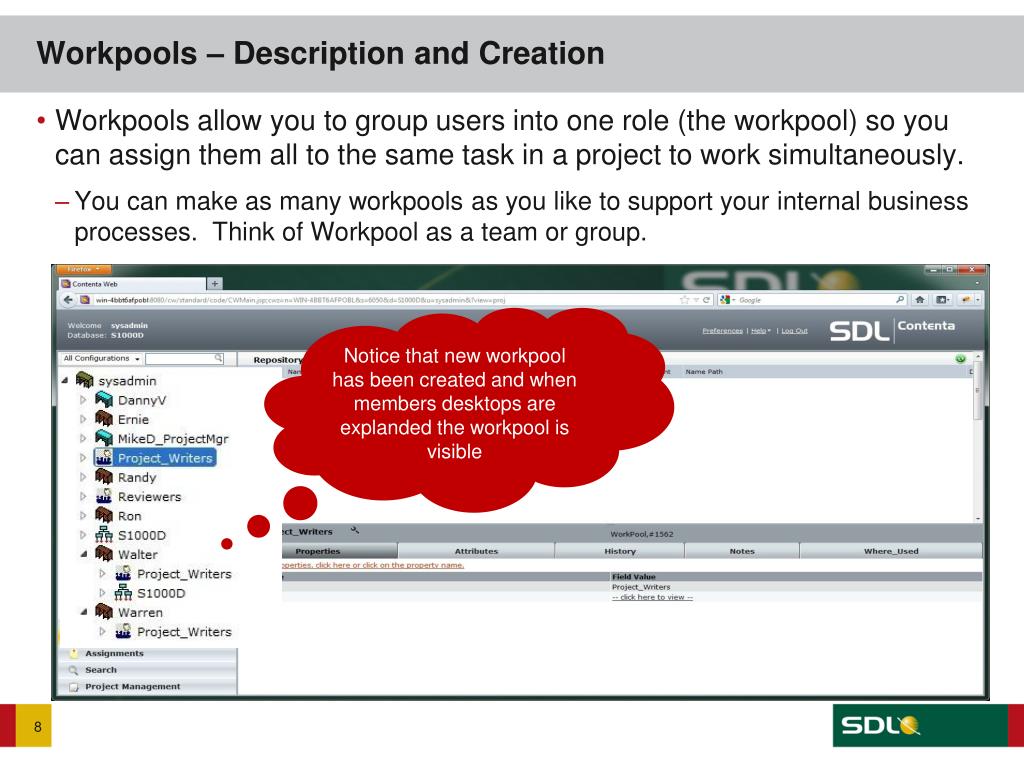Switch to the Properties tab

click(x=340, y=551)
